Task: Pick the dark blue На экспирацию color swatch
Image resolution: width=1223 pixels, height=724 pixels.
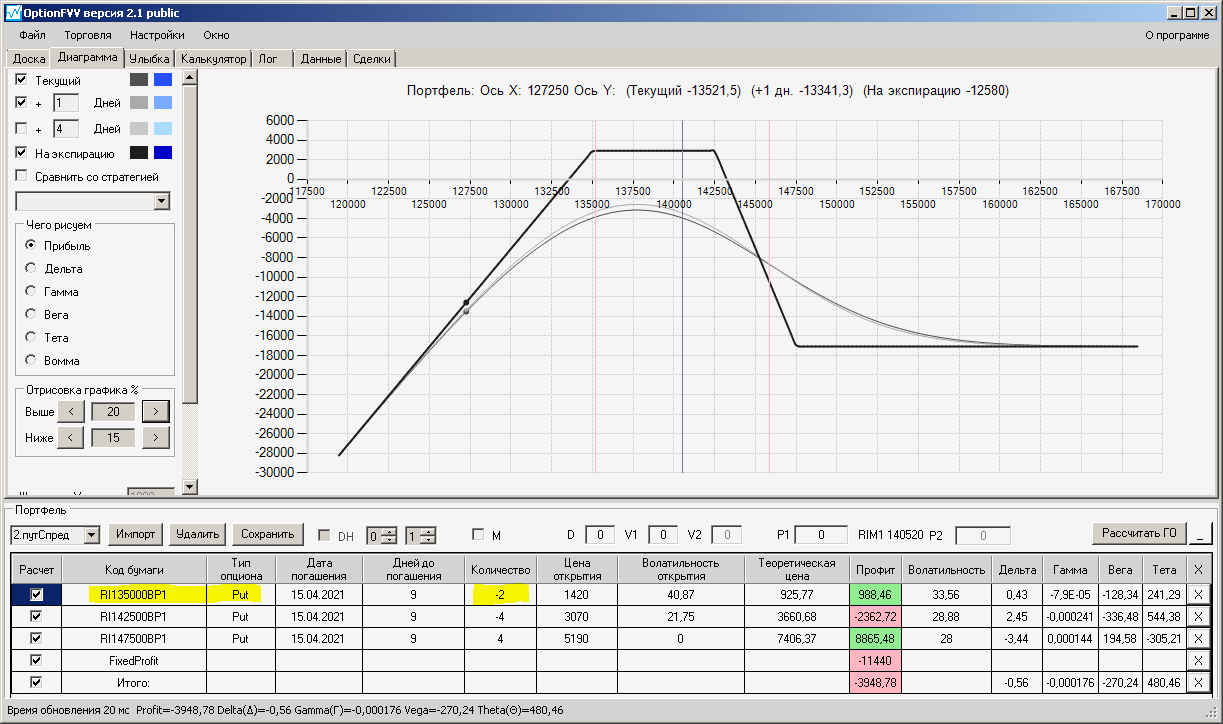Action: 163,152
